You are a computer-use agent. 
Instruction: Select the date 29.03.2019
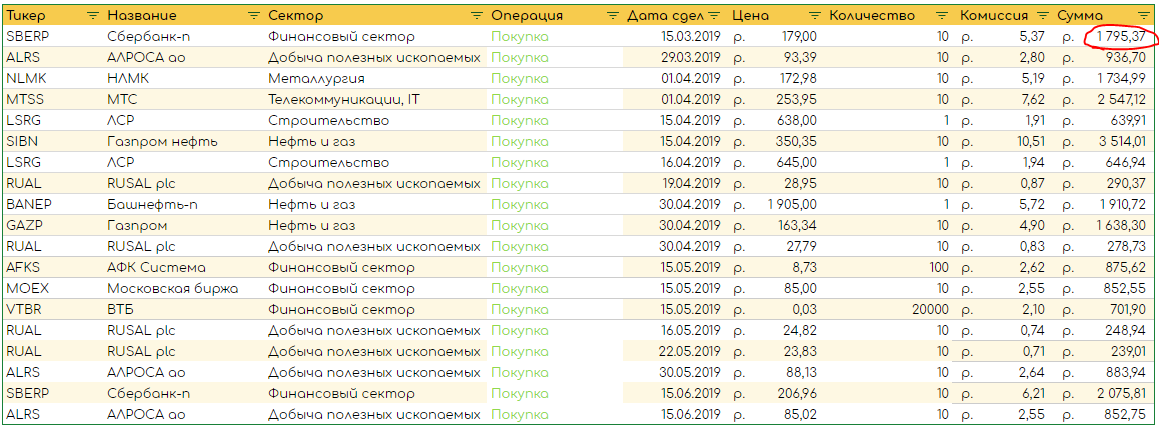[690, 58]
